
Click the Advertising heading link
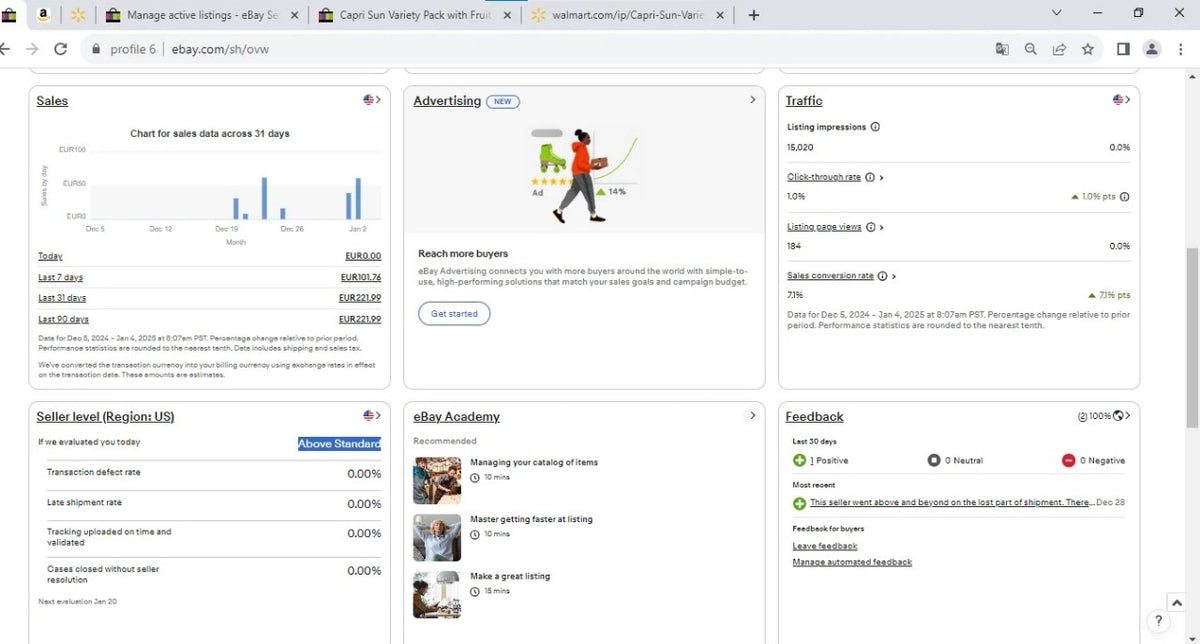447,101
